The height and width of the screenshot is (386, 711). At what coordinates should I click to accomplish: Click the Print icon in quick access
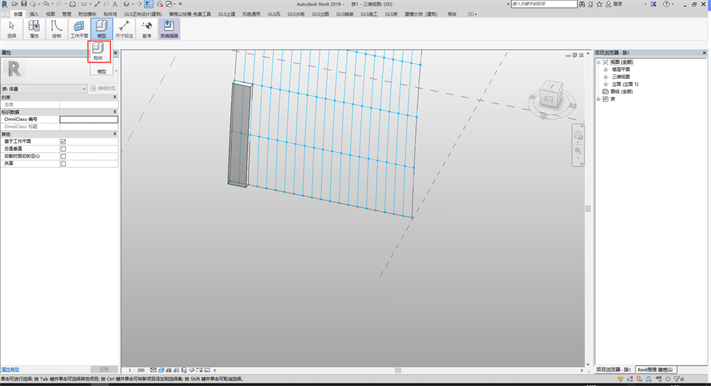pos(72,4)
